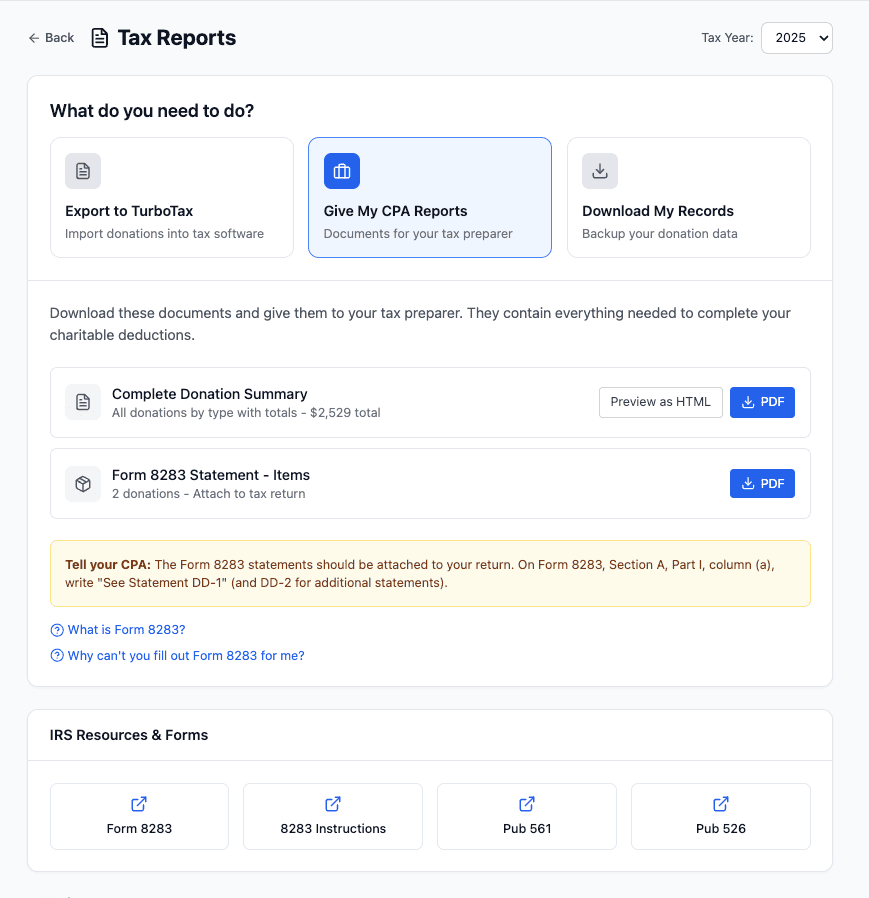Click the briefcase icon for CPA Reports
This screenshot has width=869, height=898.
tap(342, 171)
